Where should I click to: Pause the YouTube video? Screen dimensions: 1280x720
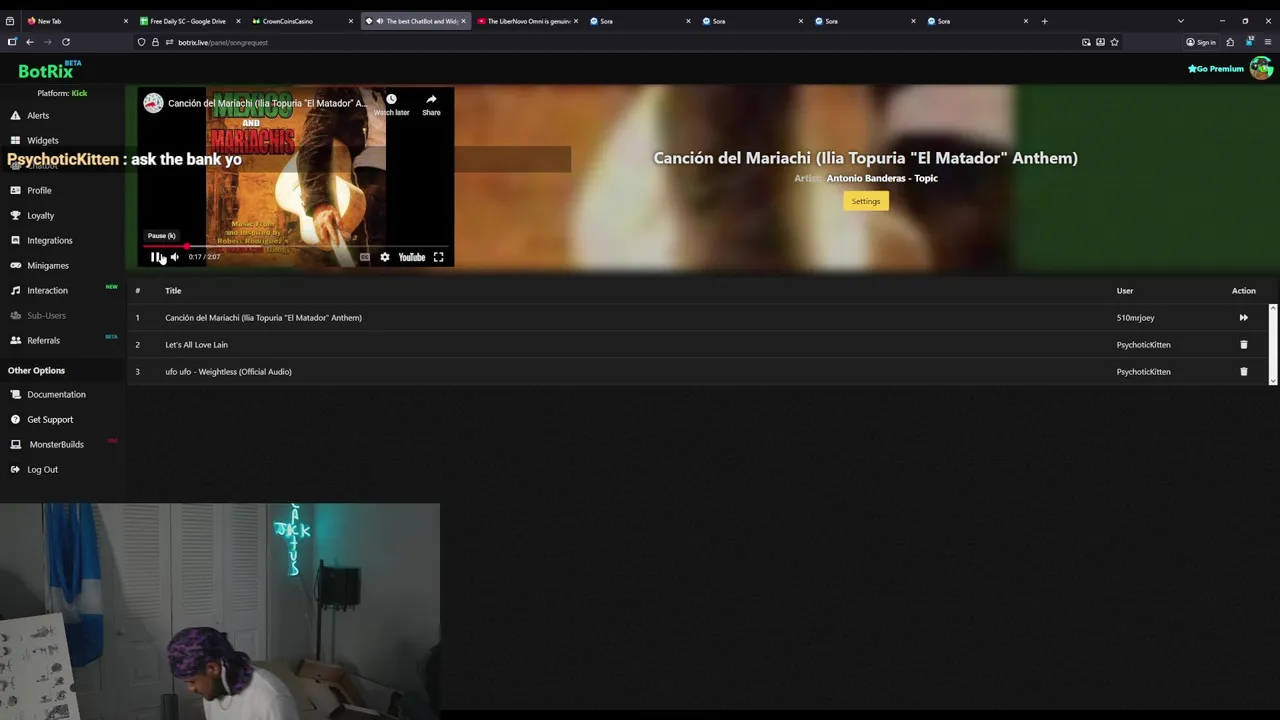click(154, 257)
